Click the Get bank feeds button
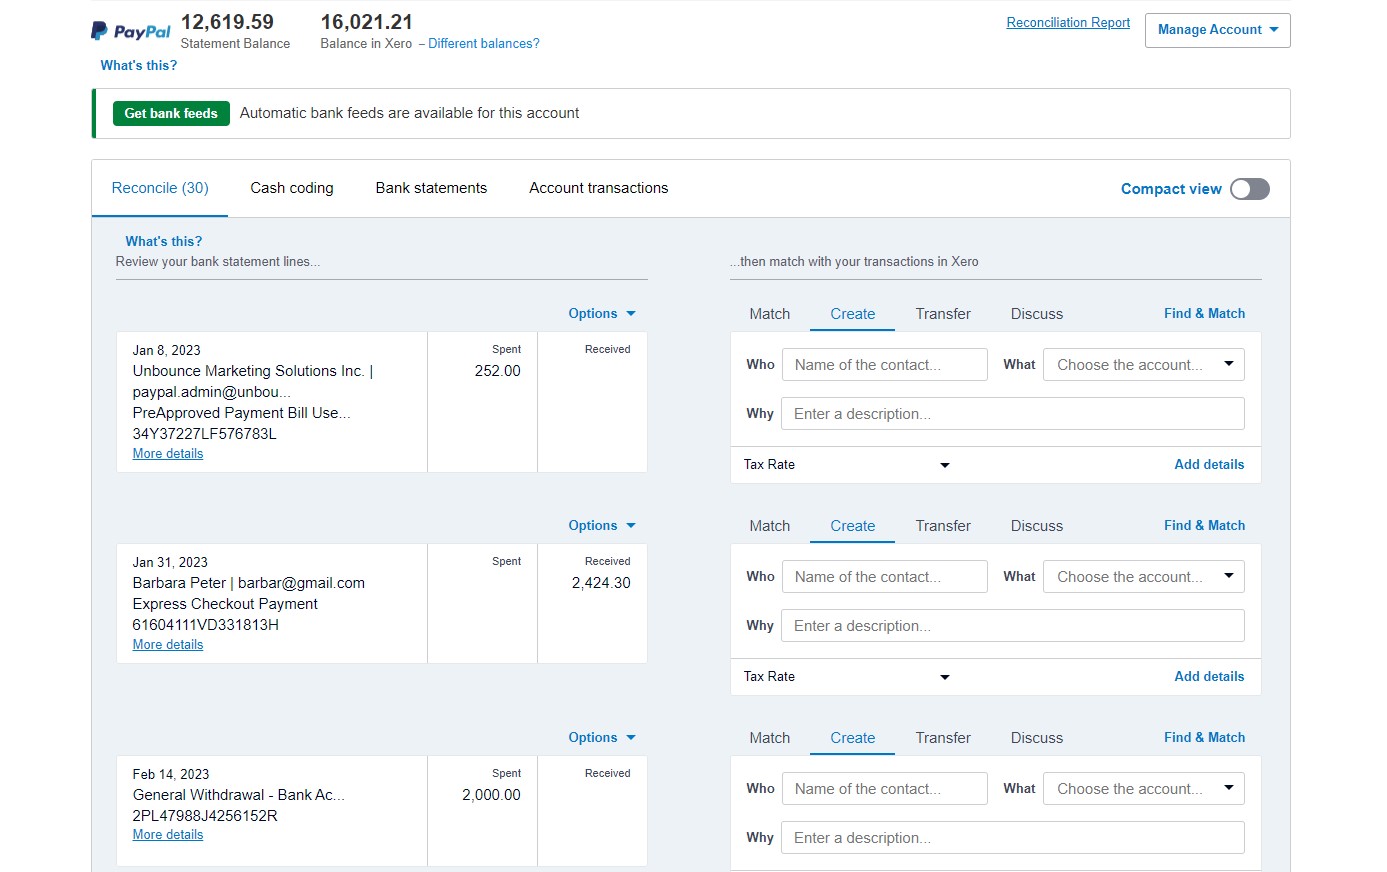Screen dimensions: 1387x872 (171, 113)
